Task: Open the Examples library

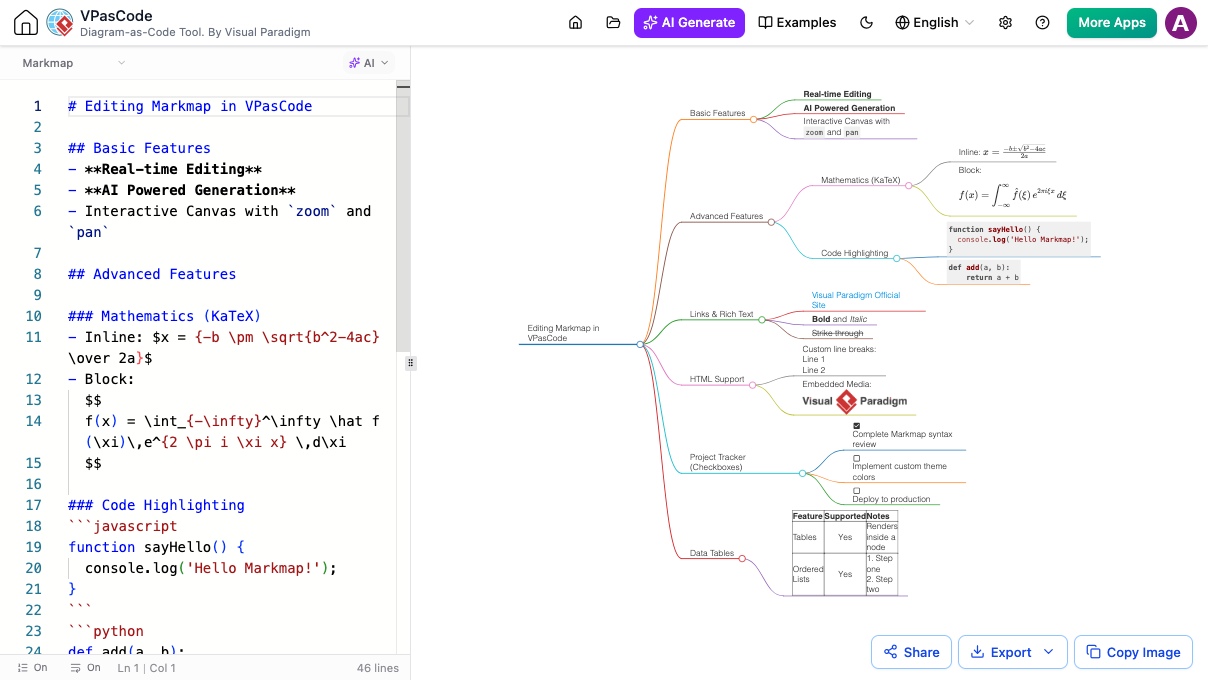Action: coord(797,23)
